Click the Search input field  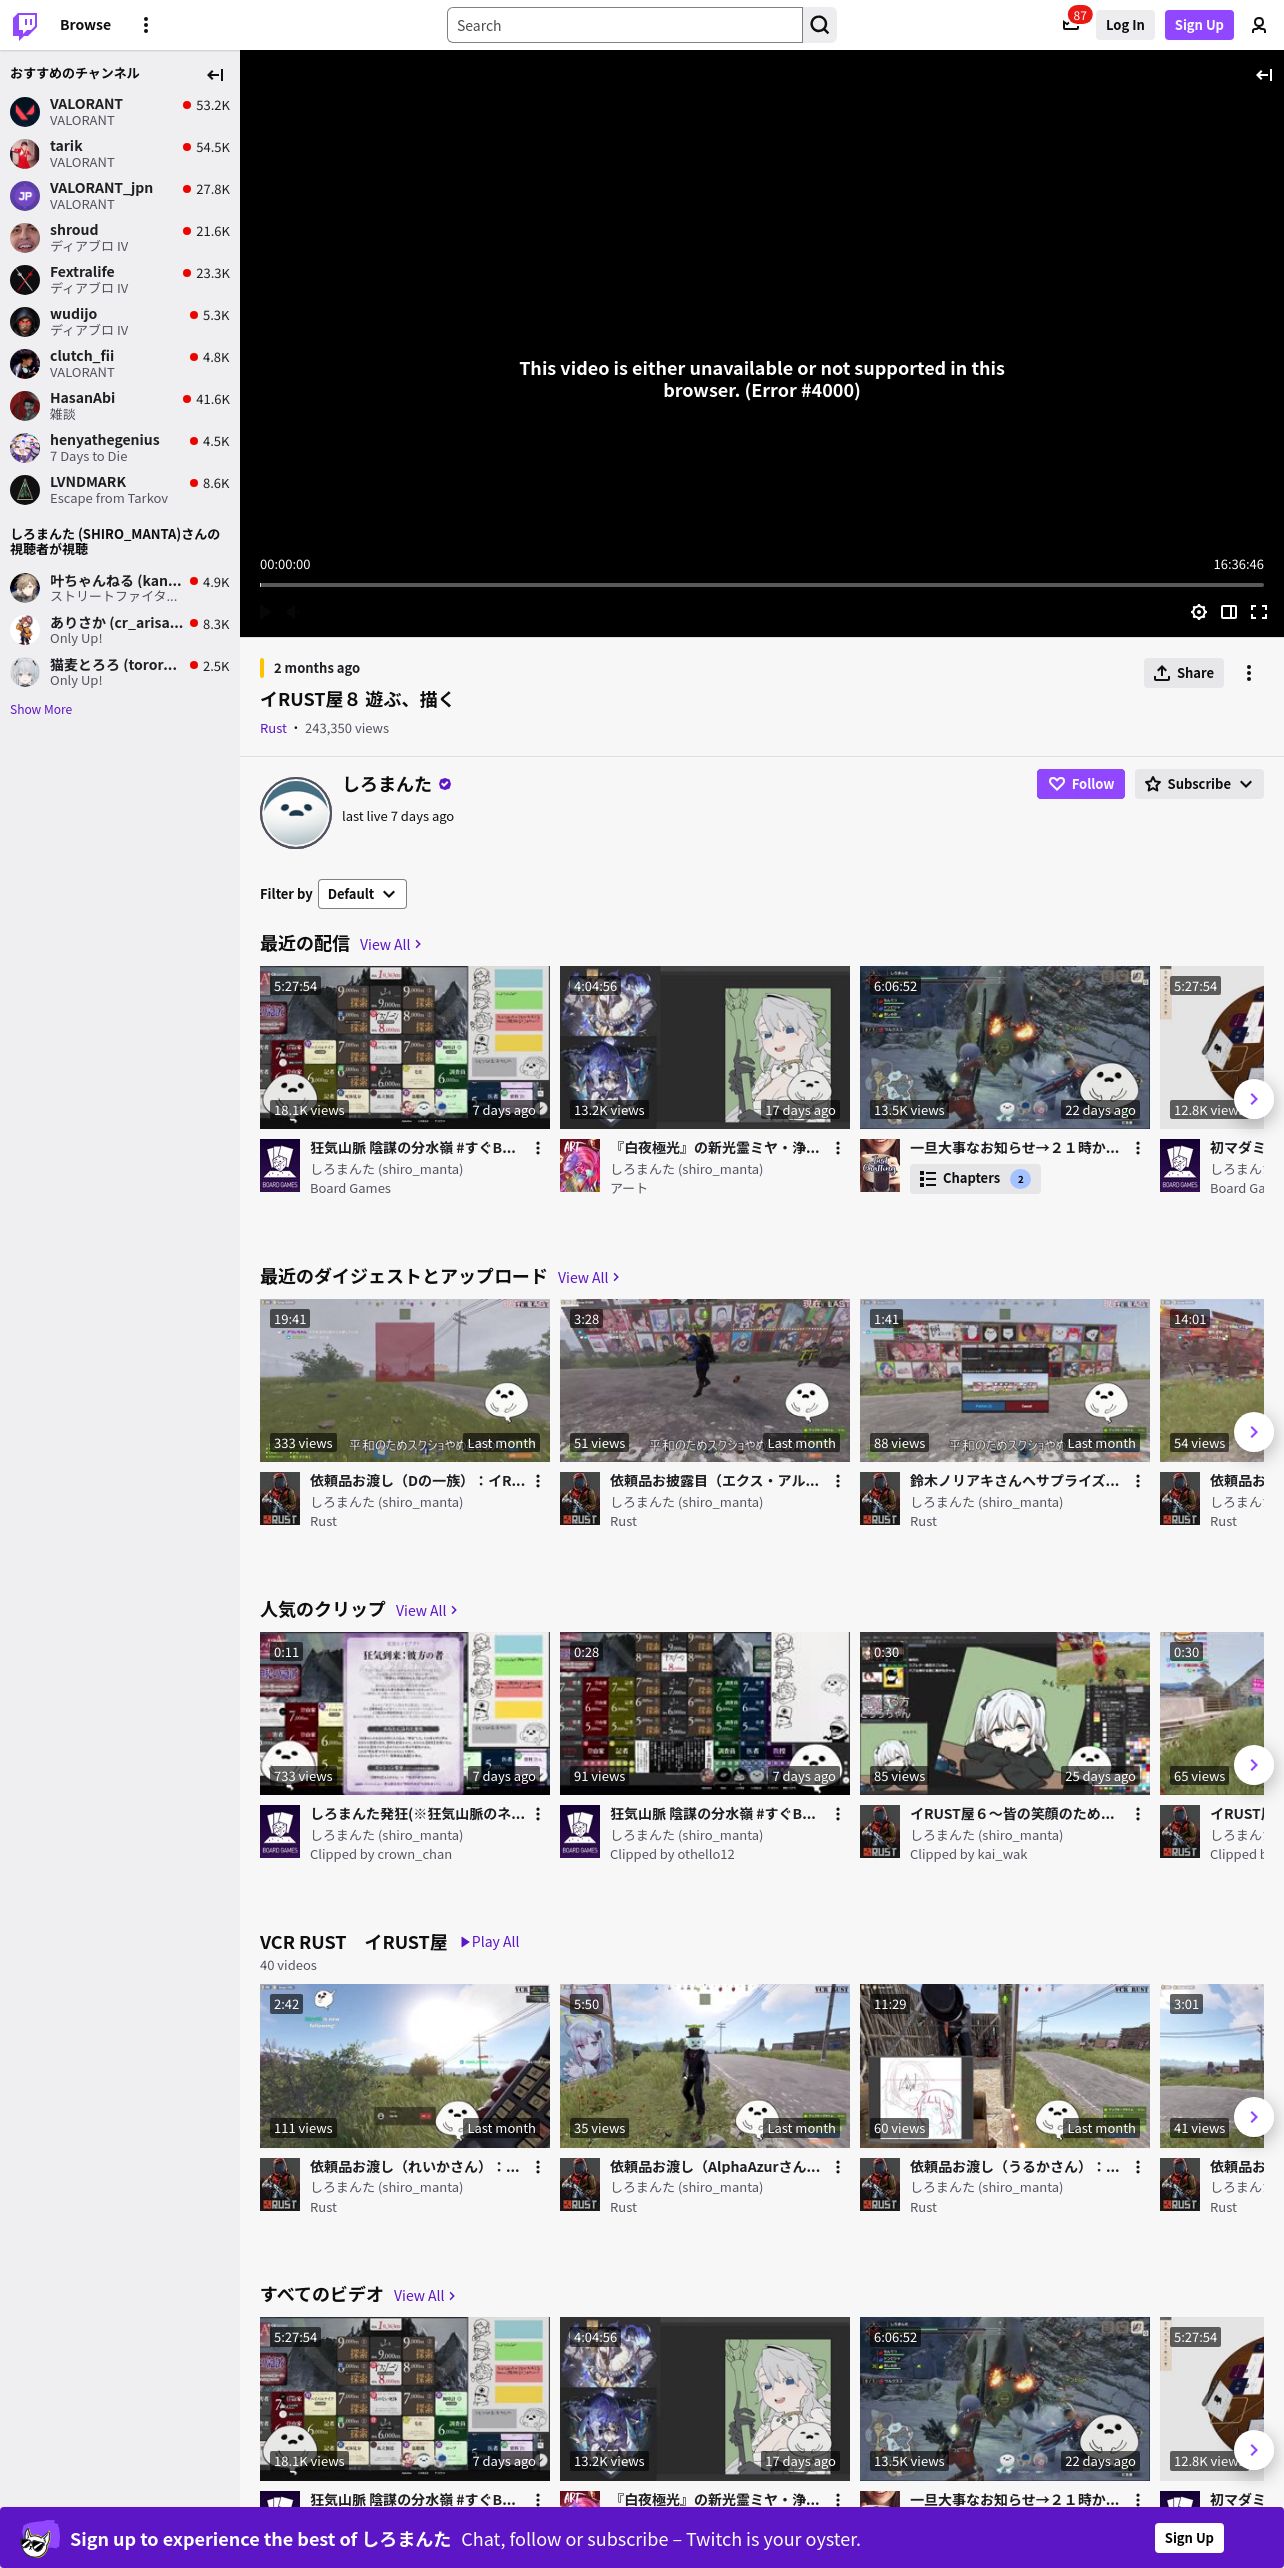(625, 25)
